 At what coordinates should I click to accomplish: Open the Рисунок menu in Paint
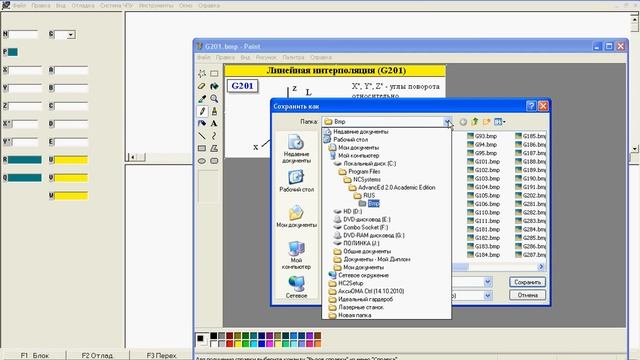(266, 58)
